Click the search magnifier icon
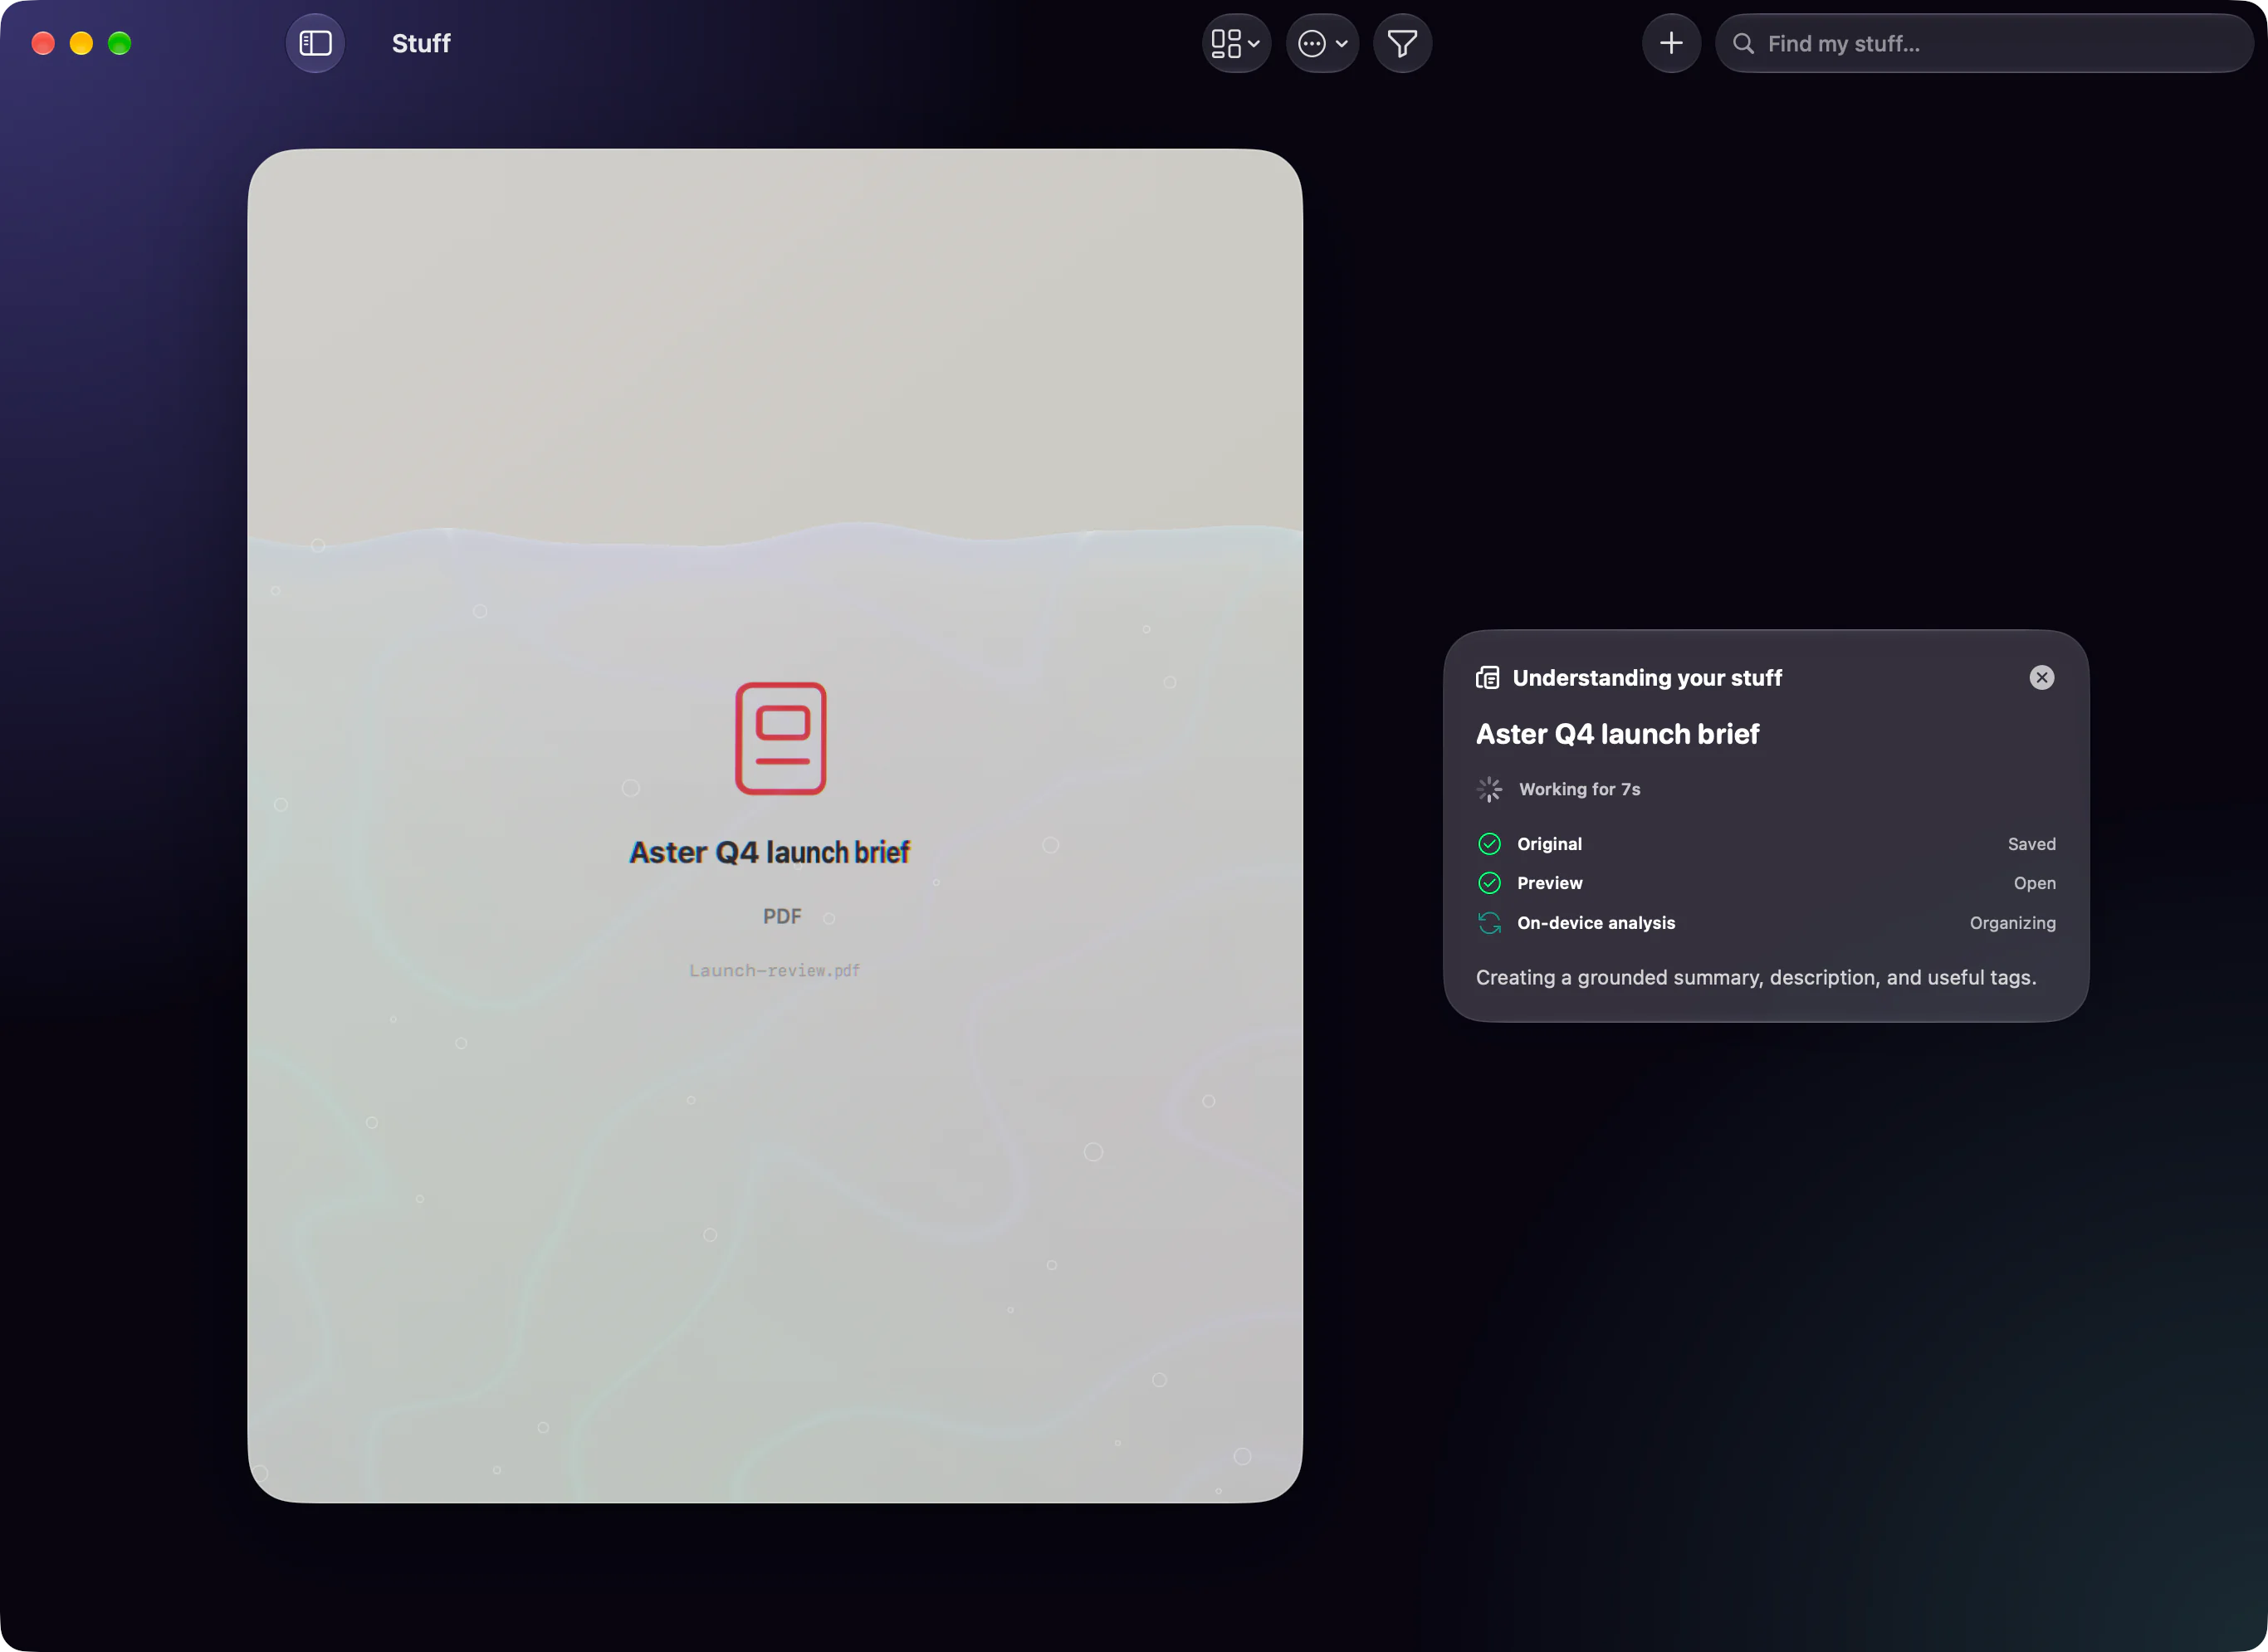 point(1743,43)
